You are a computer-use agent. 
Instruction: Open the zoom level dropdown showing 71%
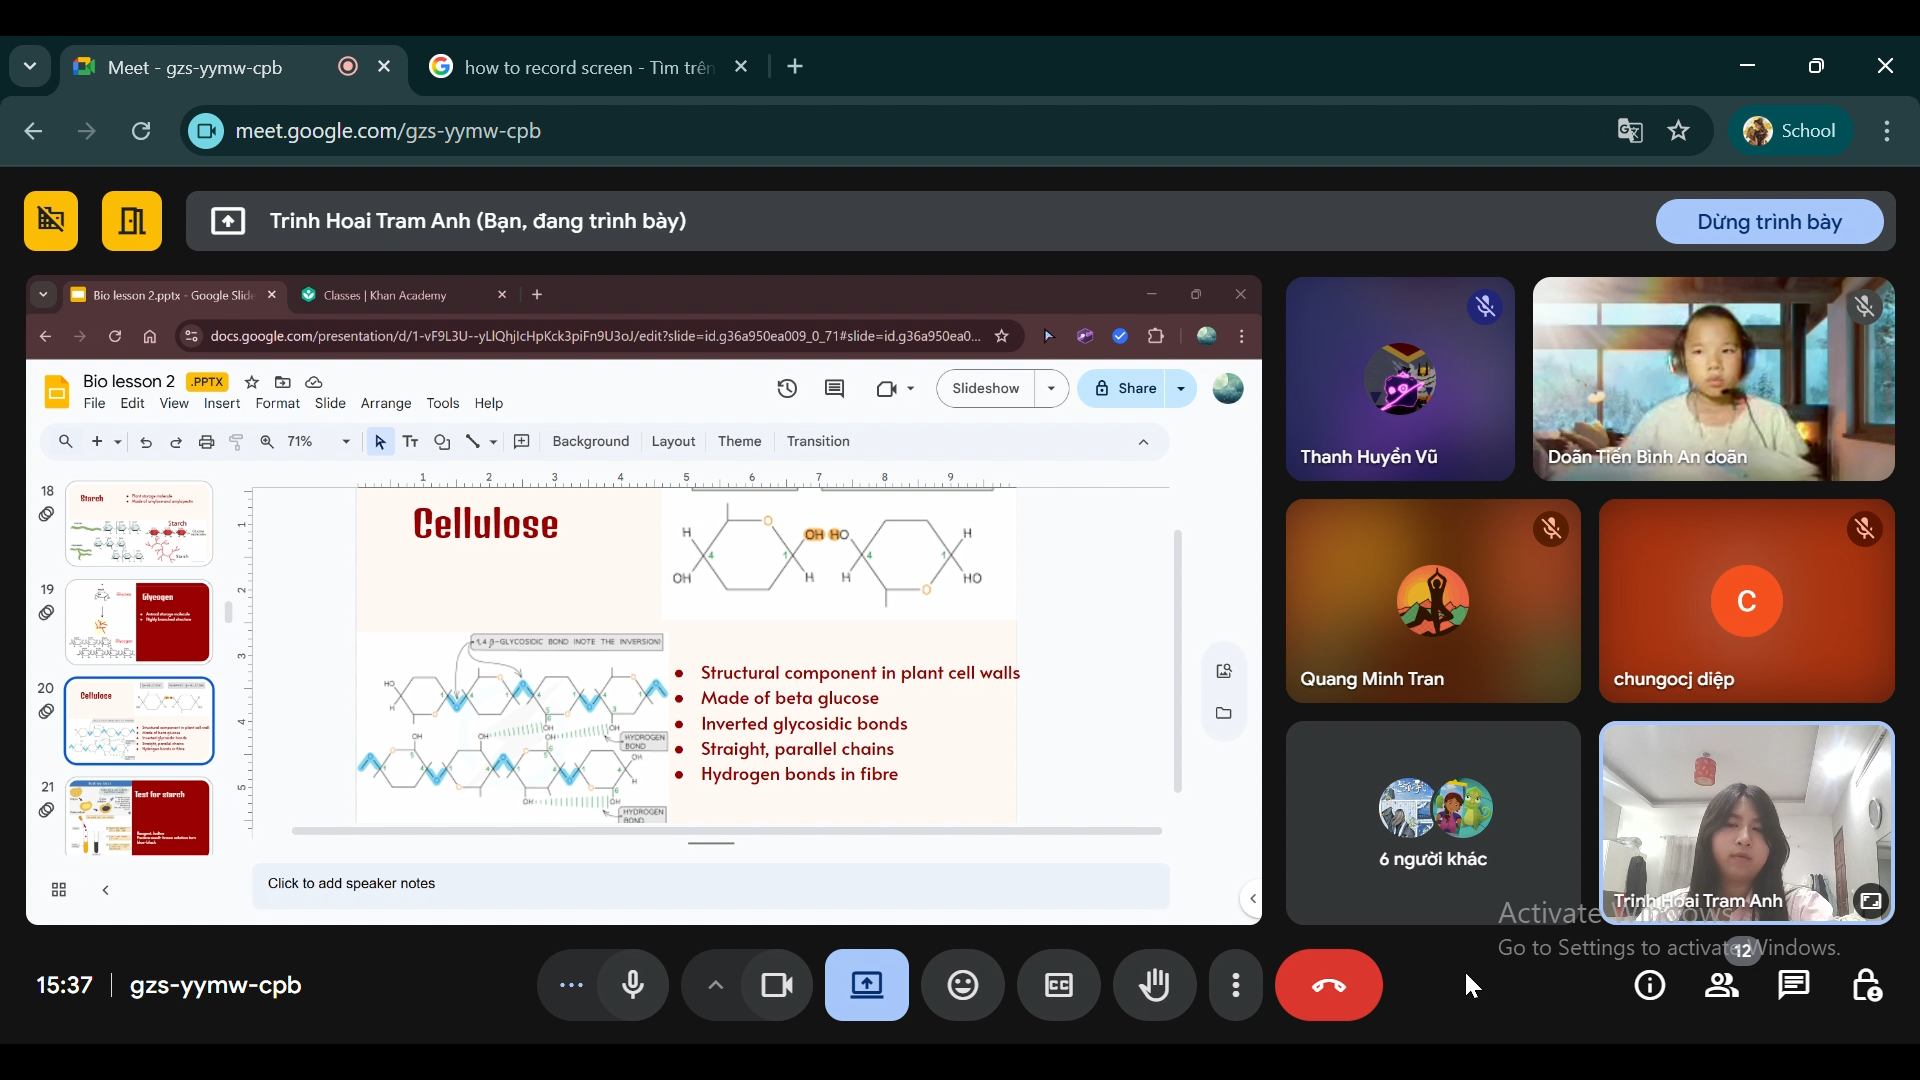(345, 441)
